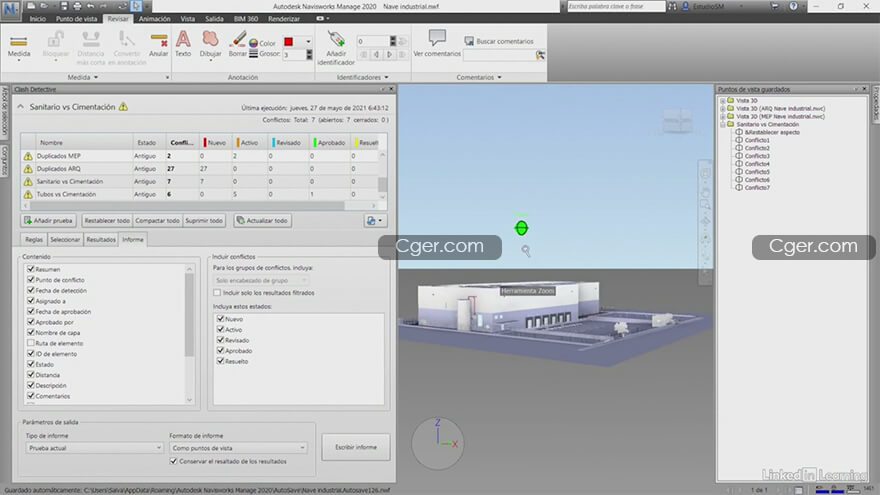
Task: Switch to the Resultados tab
Action: [x=101, y=240]
